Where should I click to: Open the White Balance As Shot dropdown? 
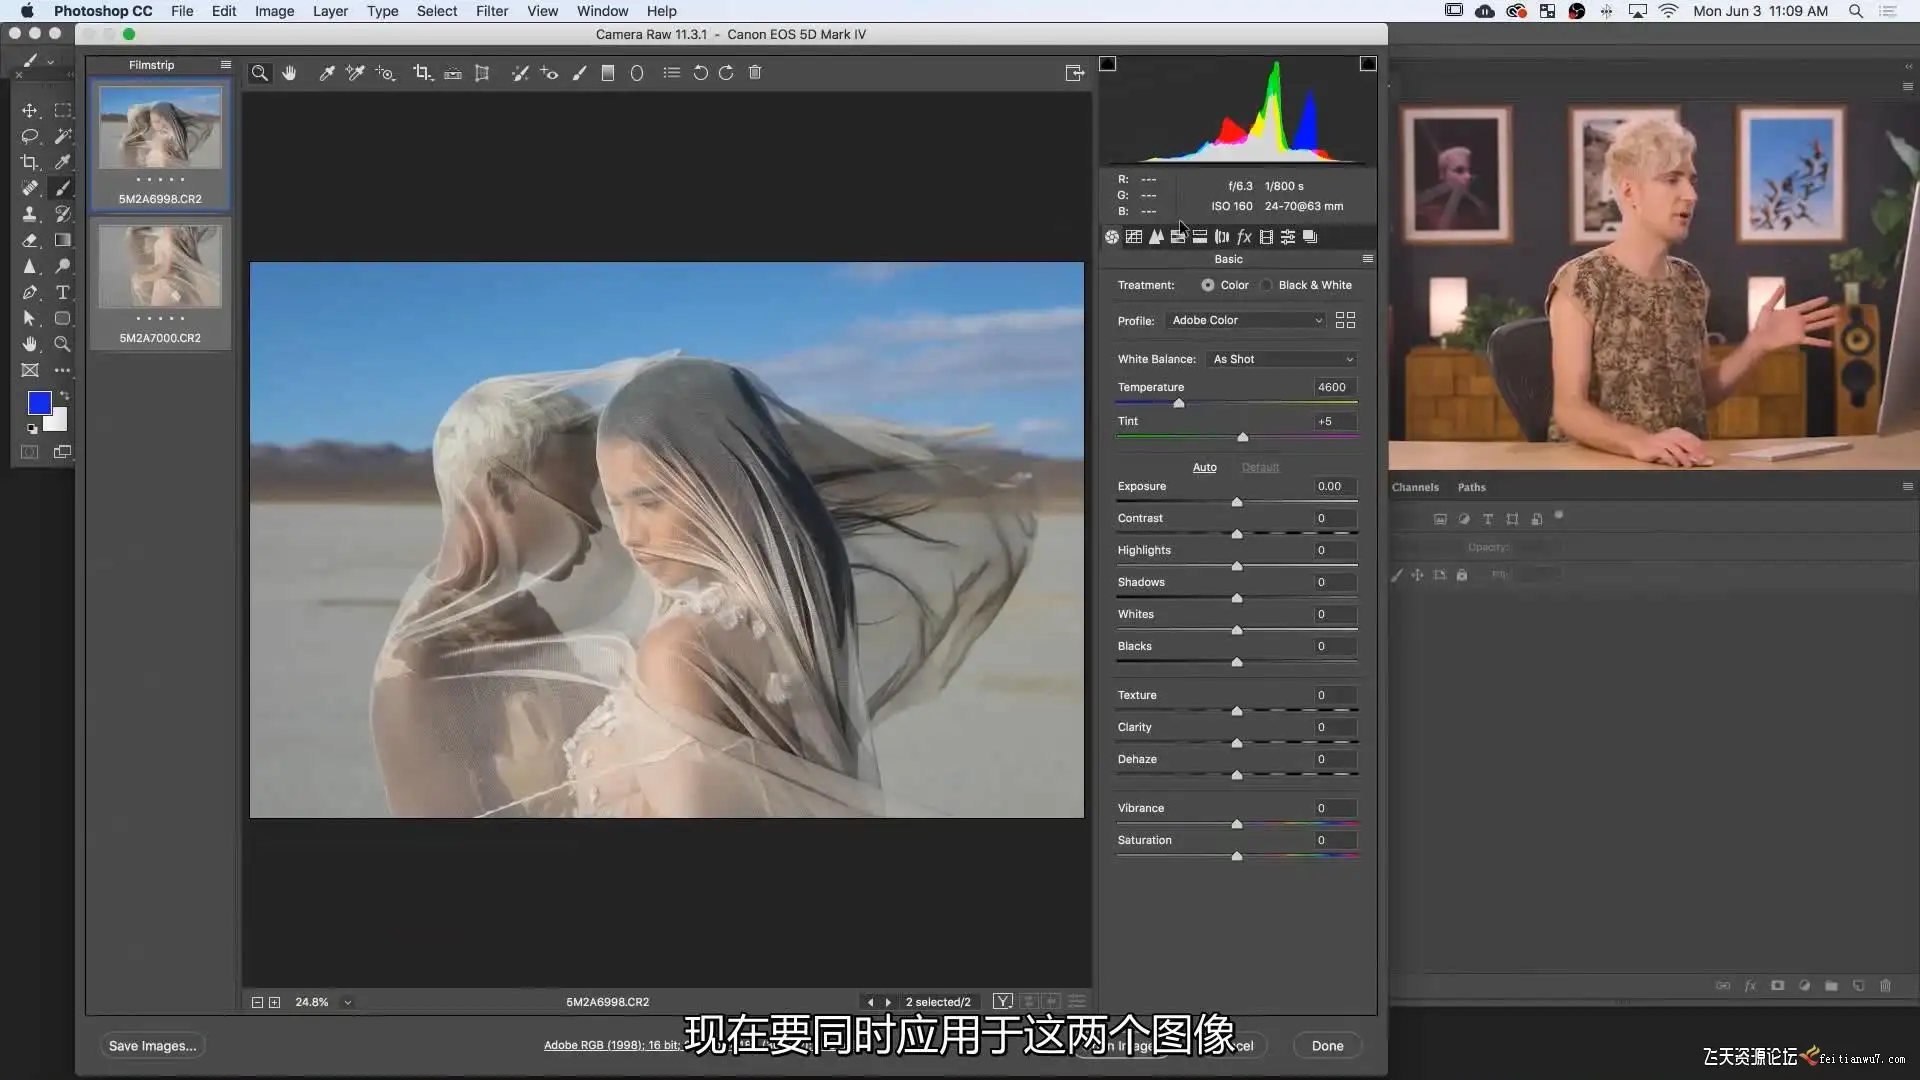click(1282, 359)
